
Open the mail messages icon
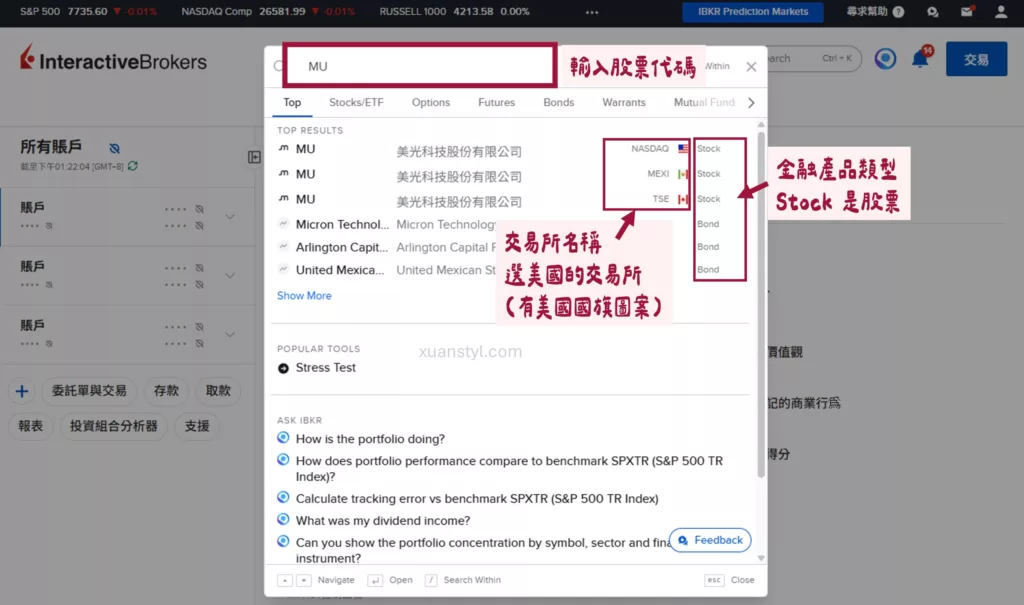coord(967,11)
